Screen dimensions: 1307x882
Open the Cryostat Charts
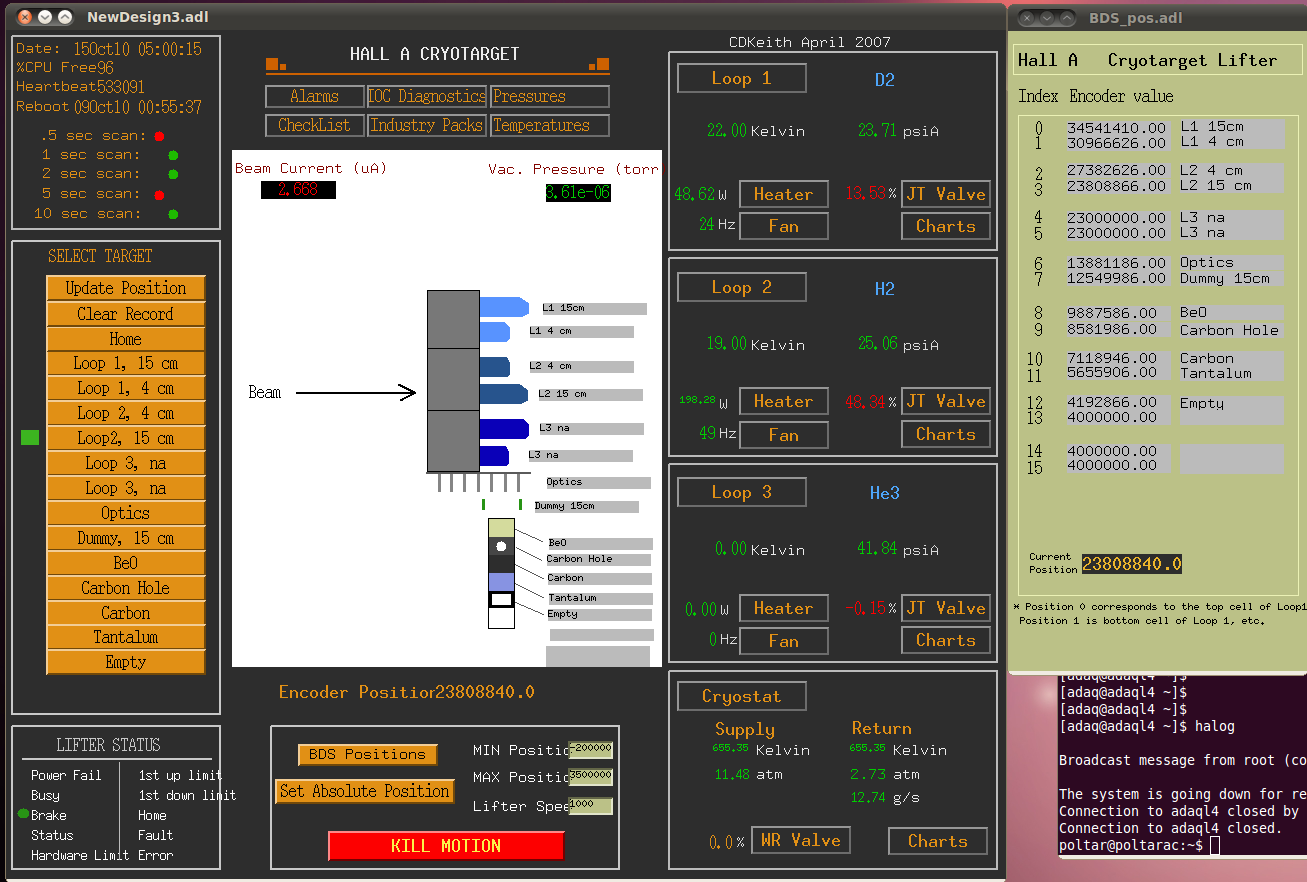tap(938, 842)
